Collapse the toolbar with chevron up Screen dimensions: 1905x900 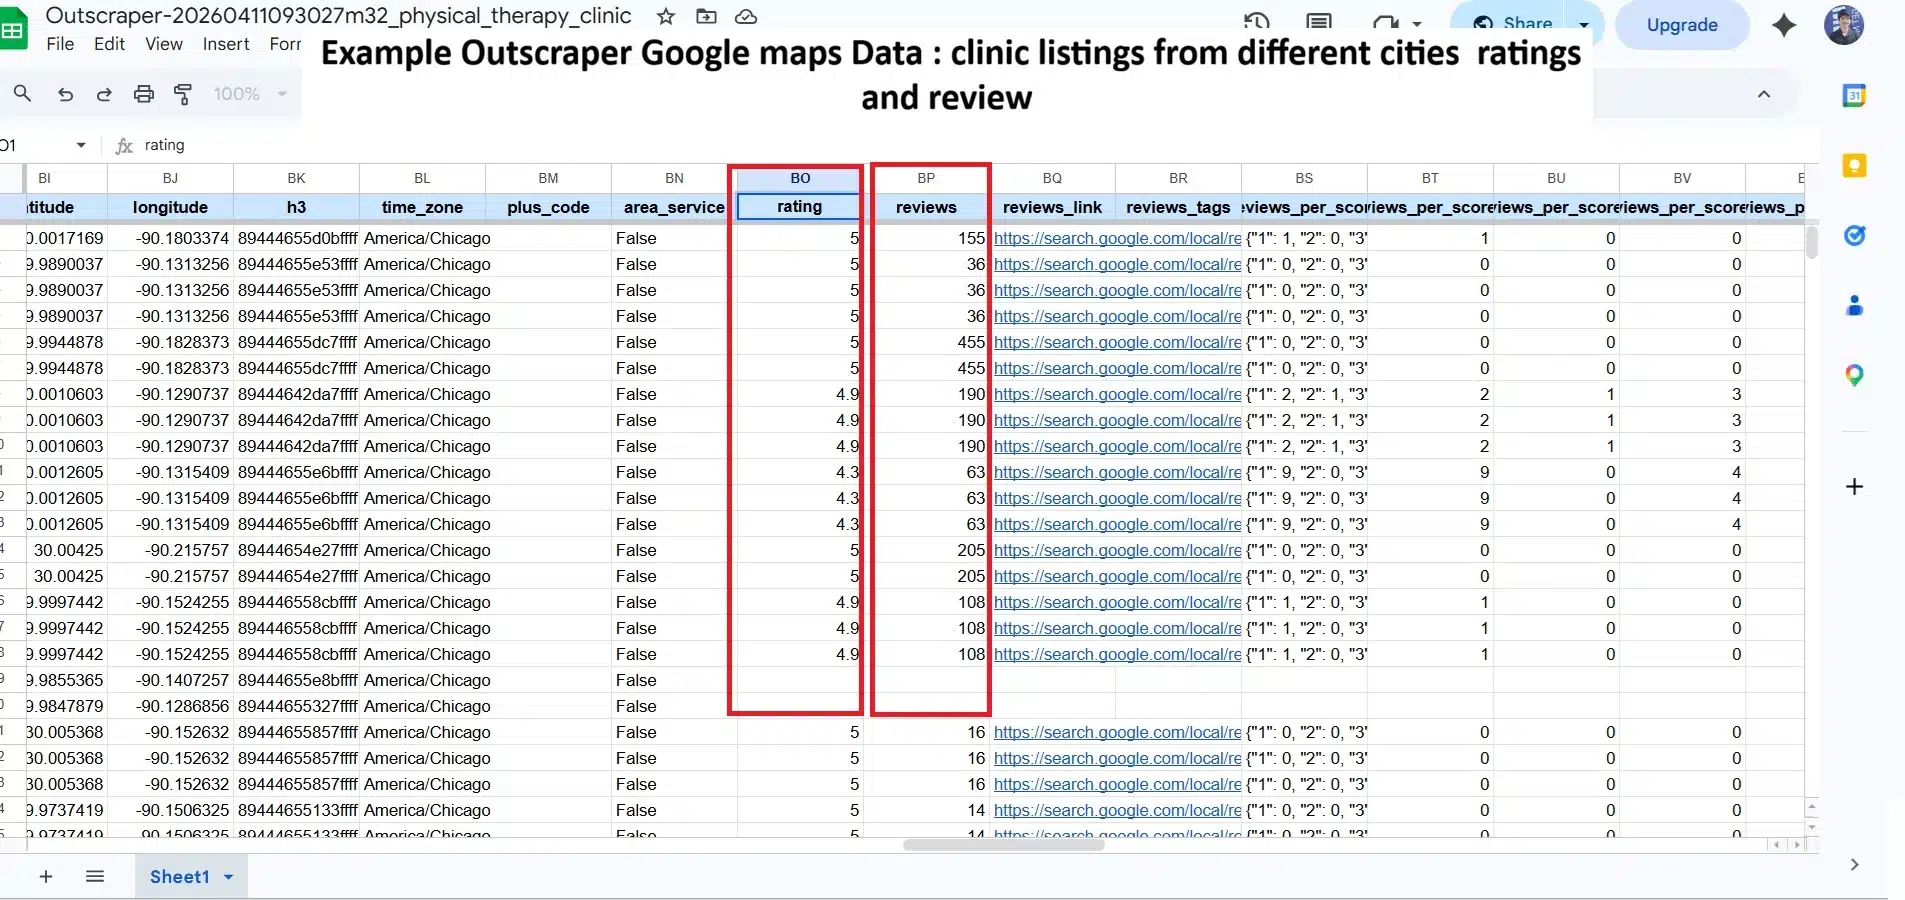tap(1764, 94)
